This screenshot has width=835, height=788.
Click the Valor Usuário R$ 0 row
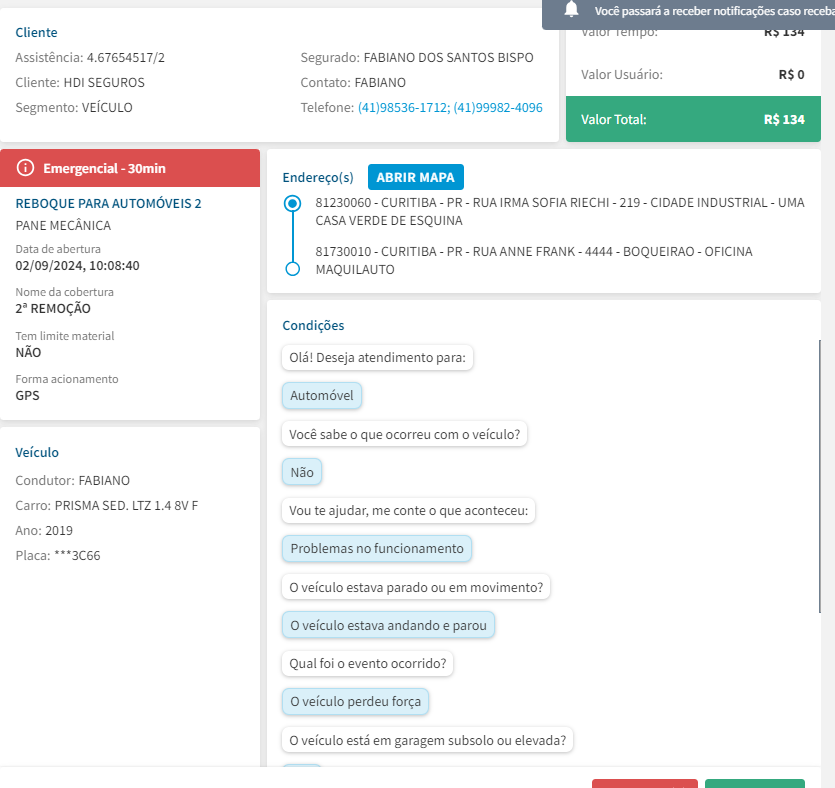point(692,75)
